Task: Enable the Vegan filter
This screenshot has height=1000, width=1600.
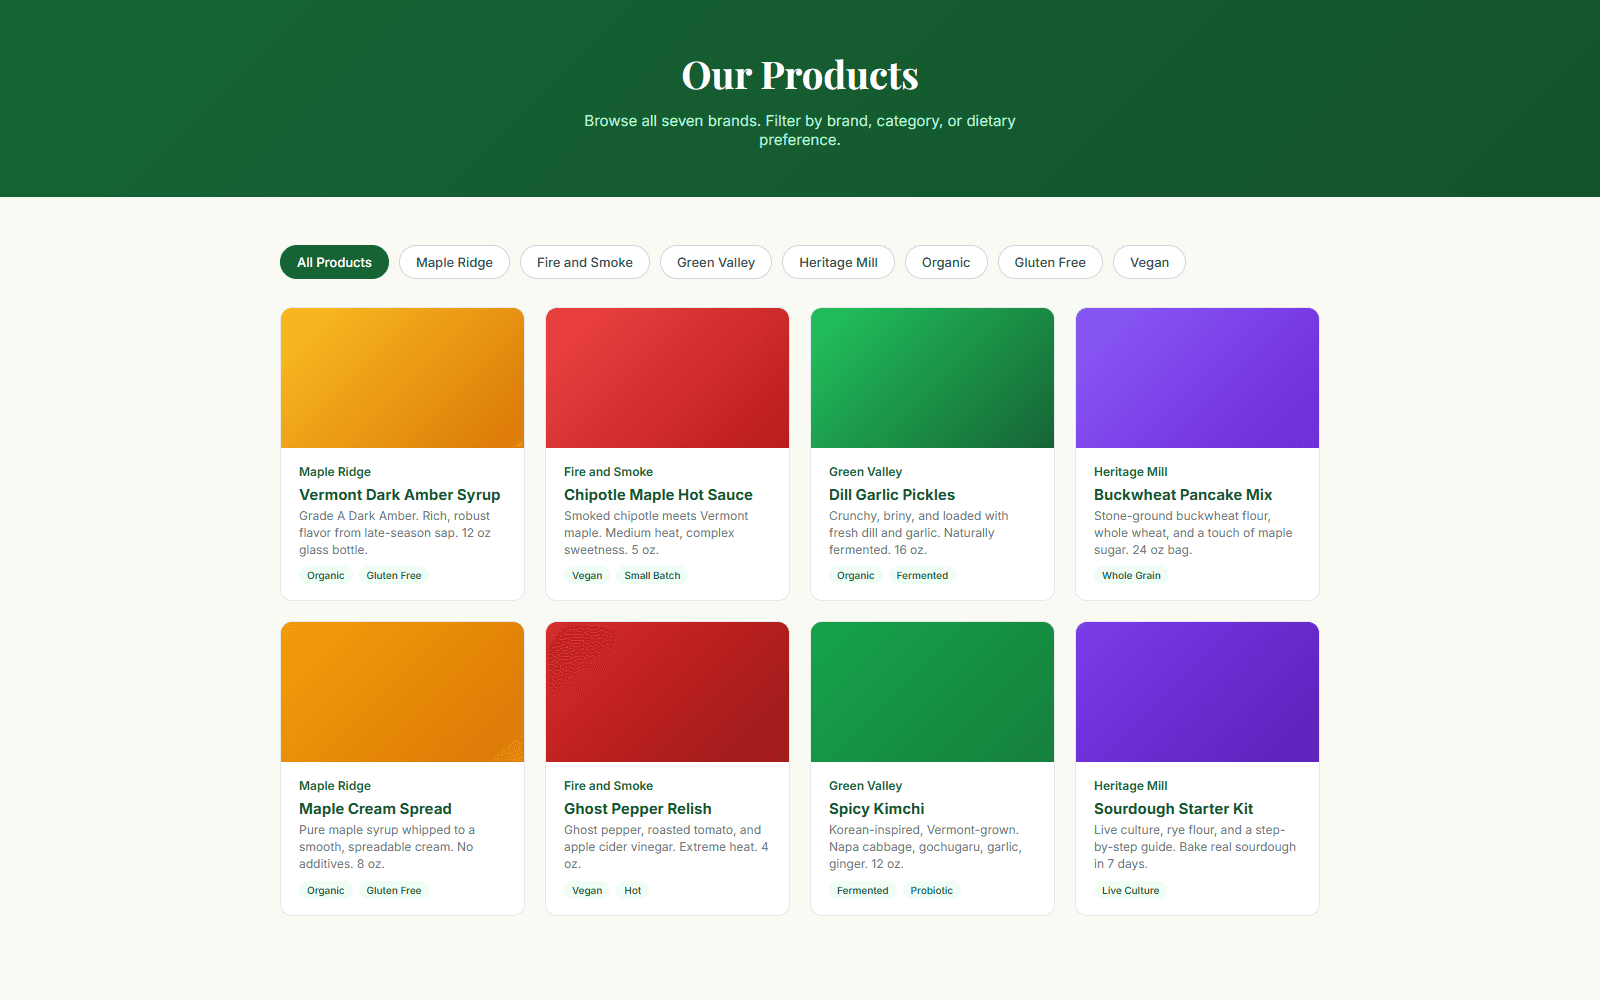Action: click(x=1148, y=262)
